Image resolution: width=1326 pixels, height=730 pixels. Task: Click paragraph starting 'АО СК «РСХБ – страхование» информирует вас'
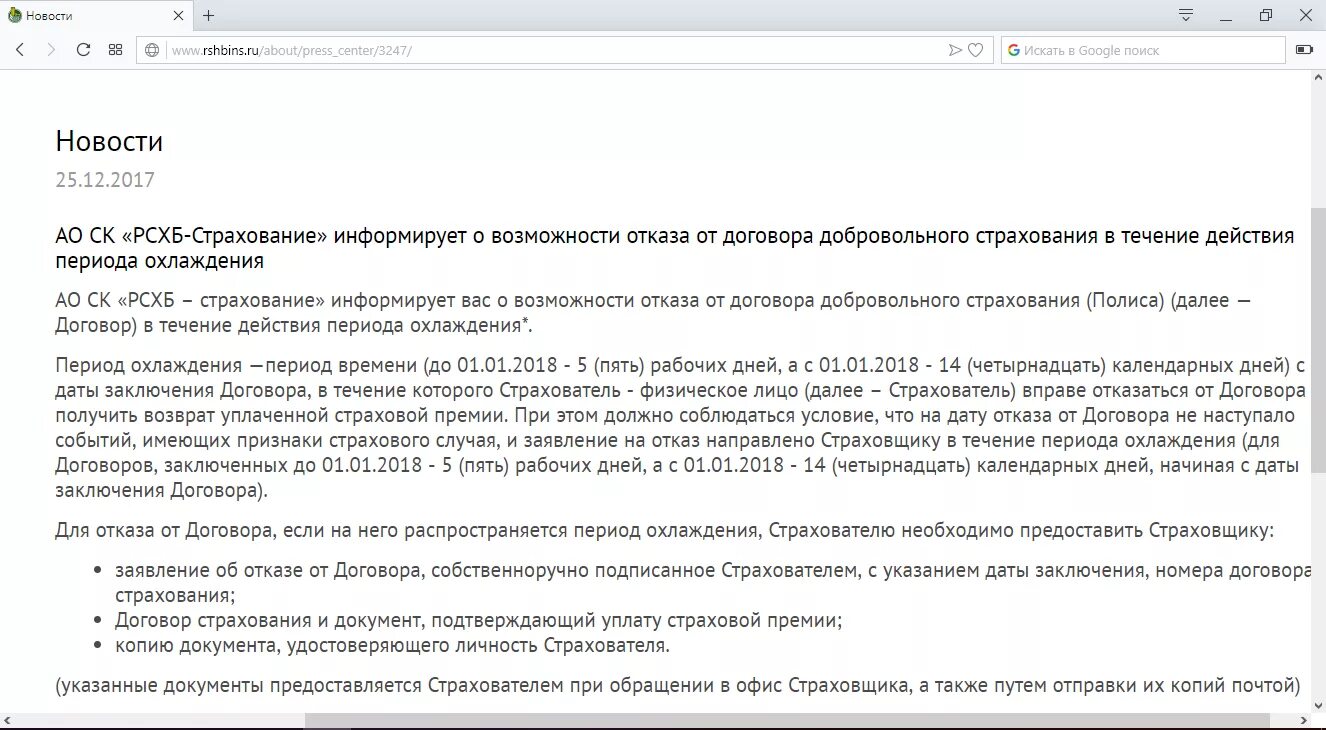[653, 313]
